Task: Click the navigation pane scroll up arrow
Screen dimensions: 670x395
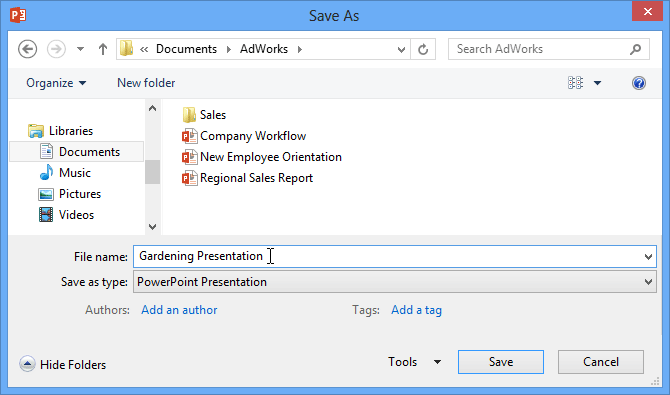Action: (x=153, y=109)
